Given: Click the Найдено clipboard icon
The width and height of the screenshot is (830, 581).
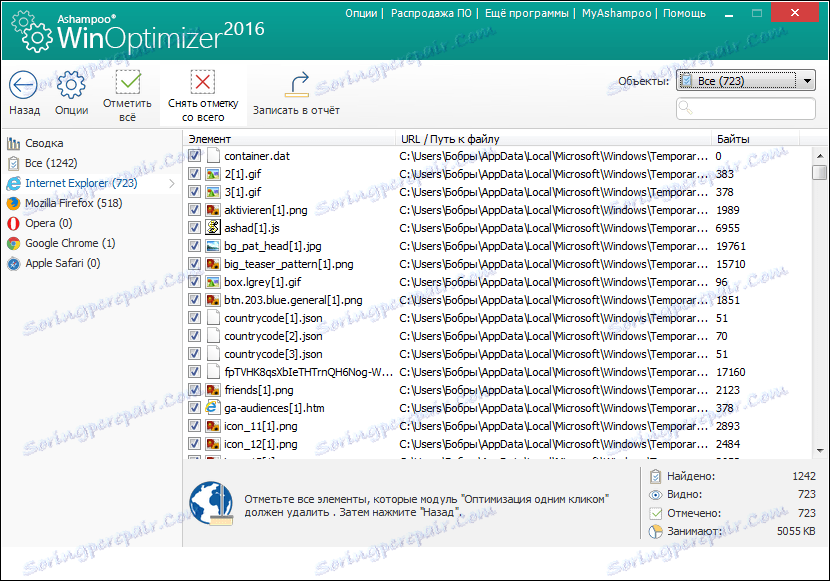Looking at the screenshot, I should tap(655, 476).
